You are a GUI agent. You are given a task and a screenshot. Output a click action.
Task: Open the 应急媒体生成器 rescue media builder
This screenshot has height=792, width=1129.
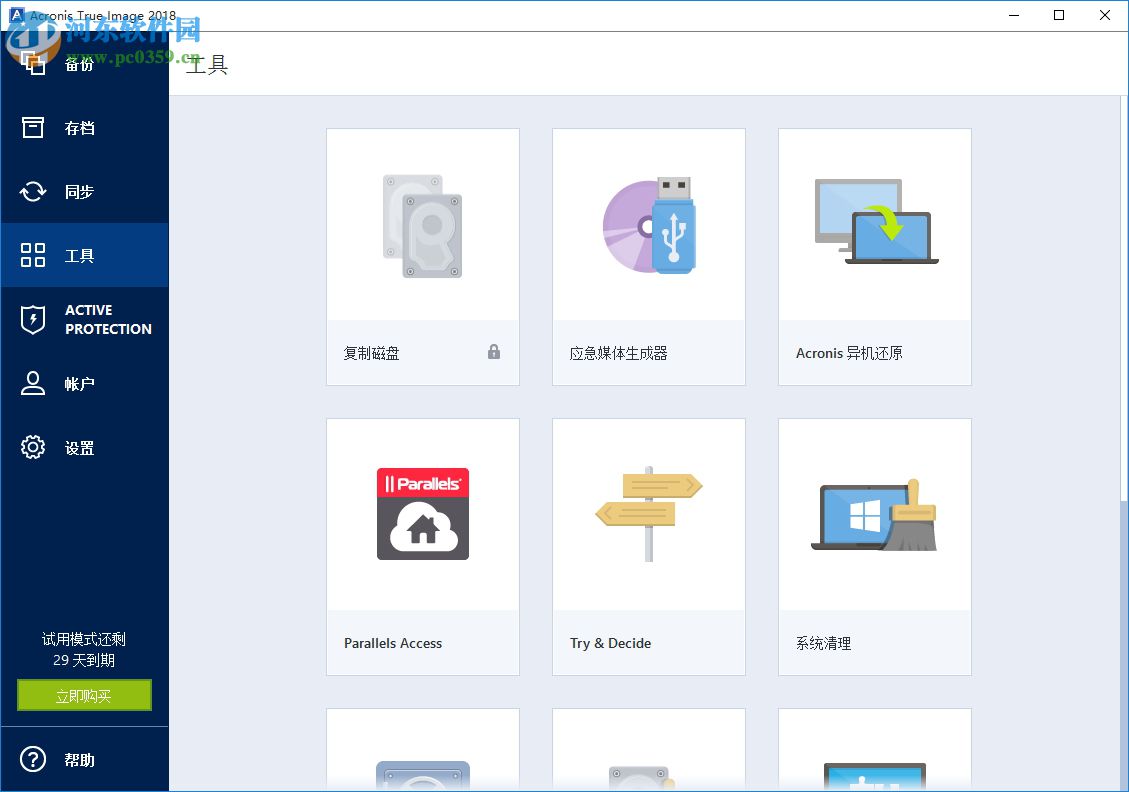[648, 255]
